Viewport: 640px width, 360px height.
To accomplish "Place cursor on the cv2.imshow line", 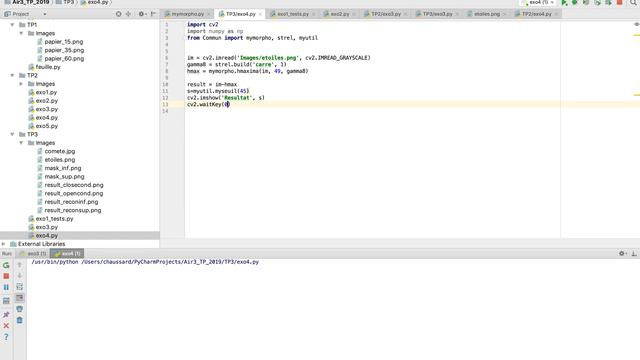I will coord(226,98).
